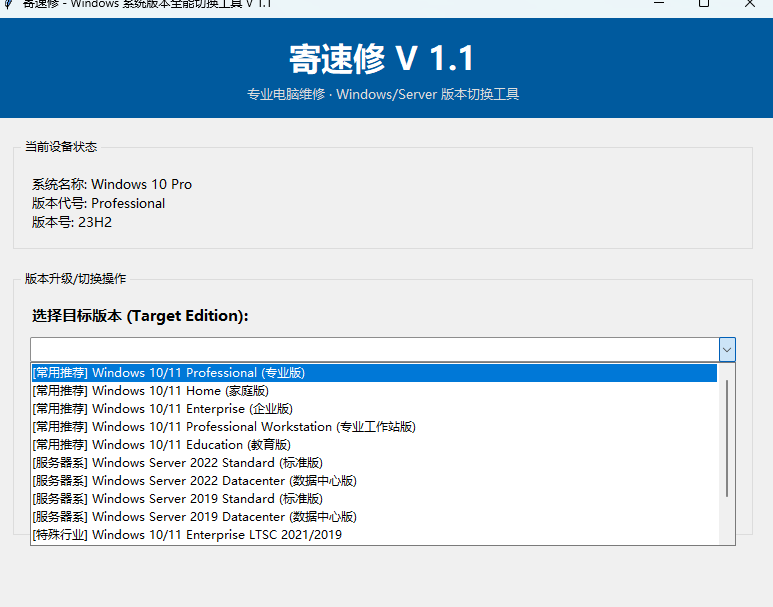Select Professional Workstation (专业工作站版) edition
773x607 pixels.
(223, 427)
